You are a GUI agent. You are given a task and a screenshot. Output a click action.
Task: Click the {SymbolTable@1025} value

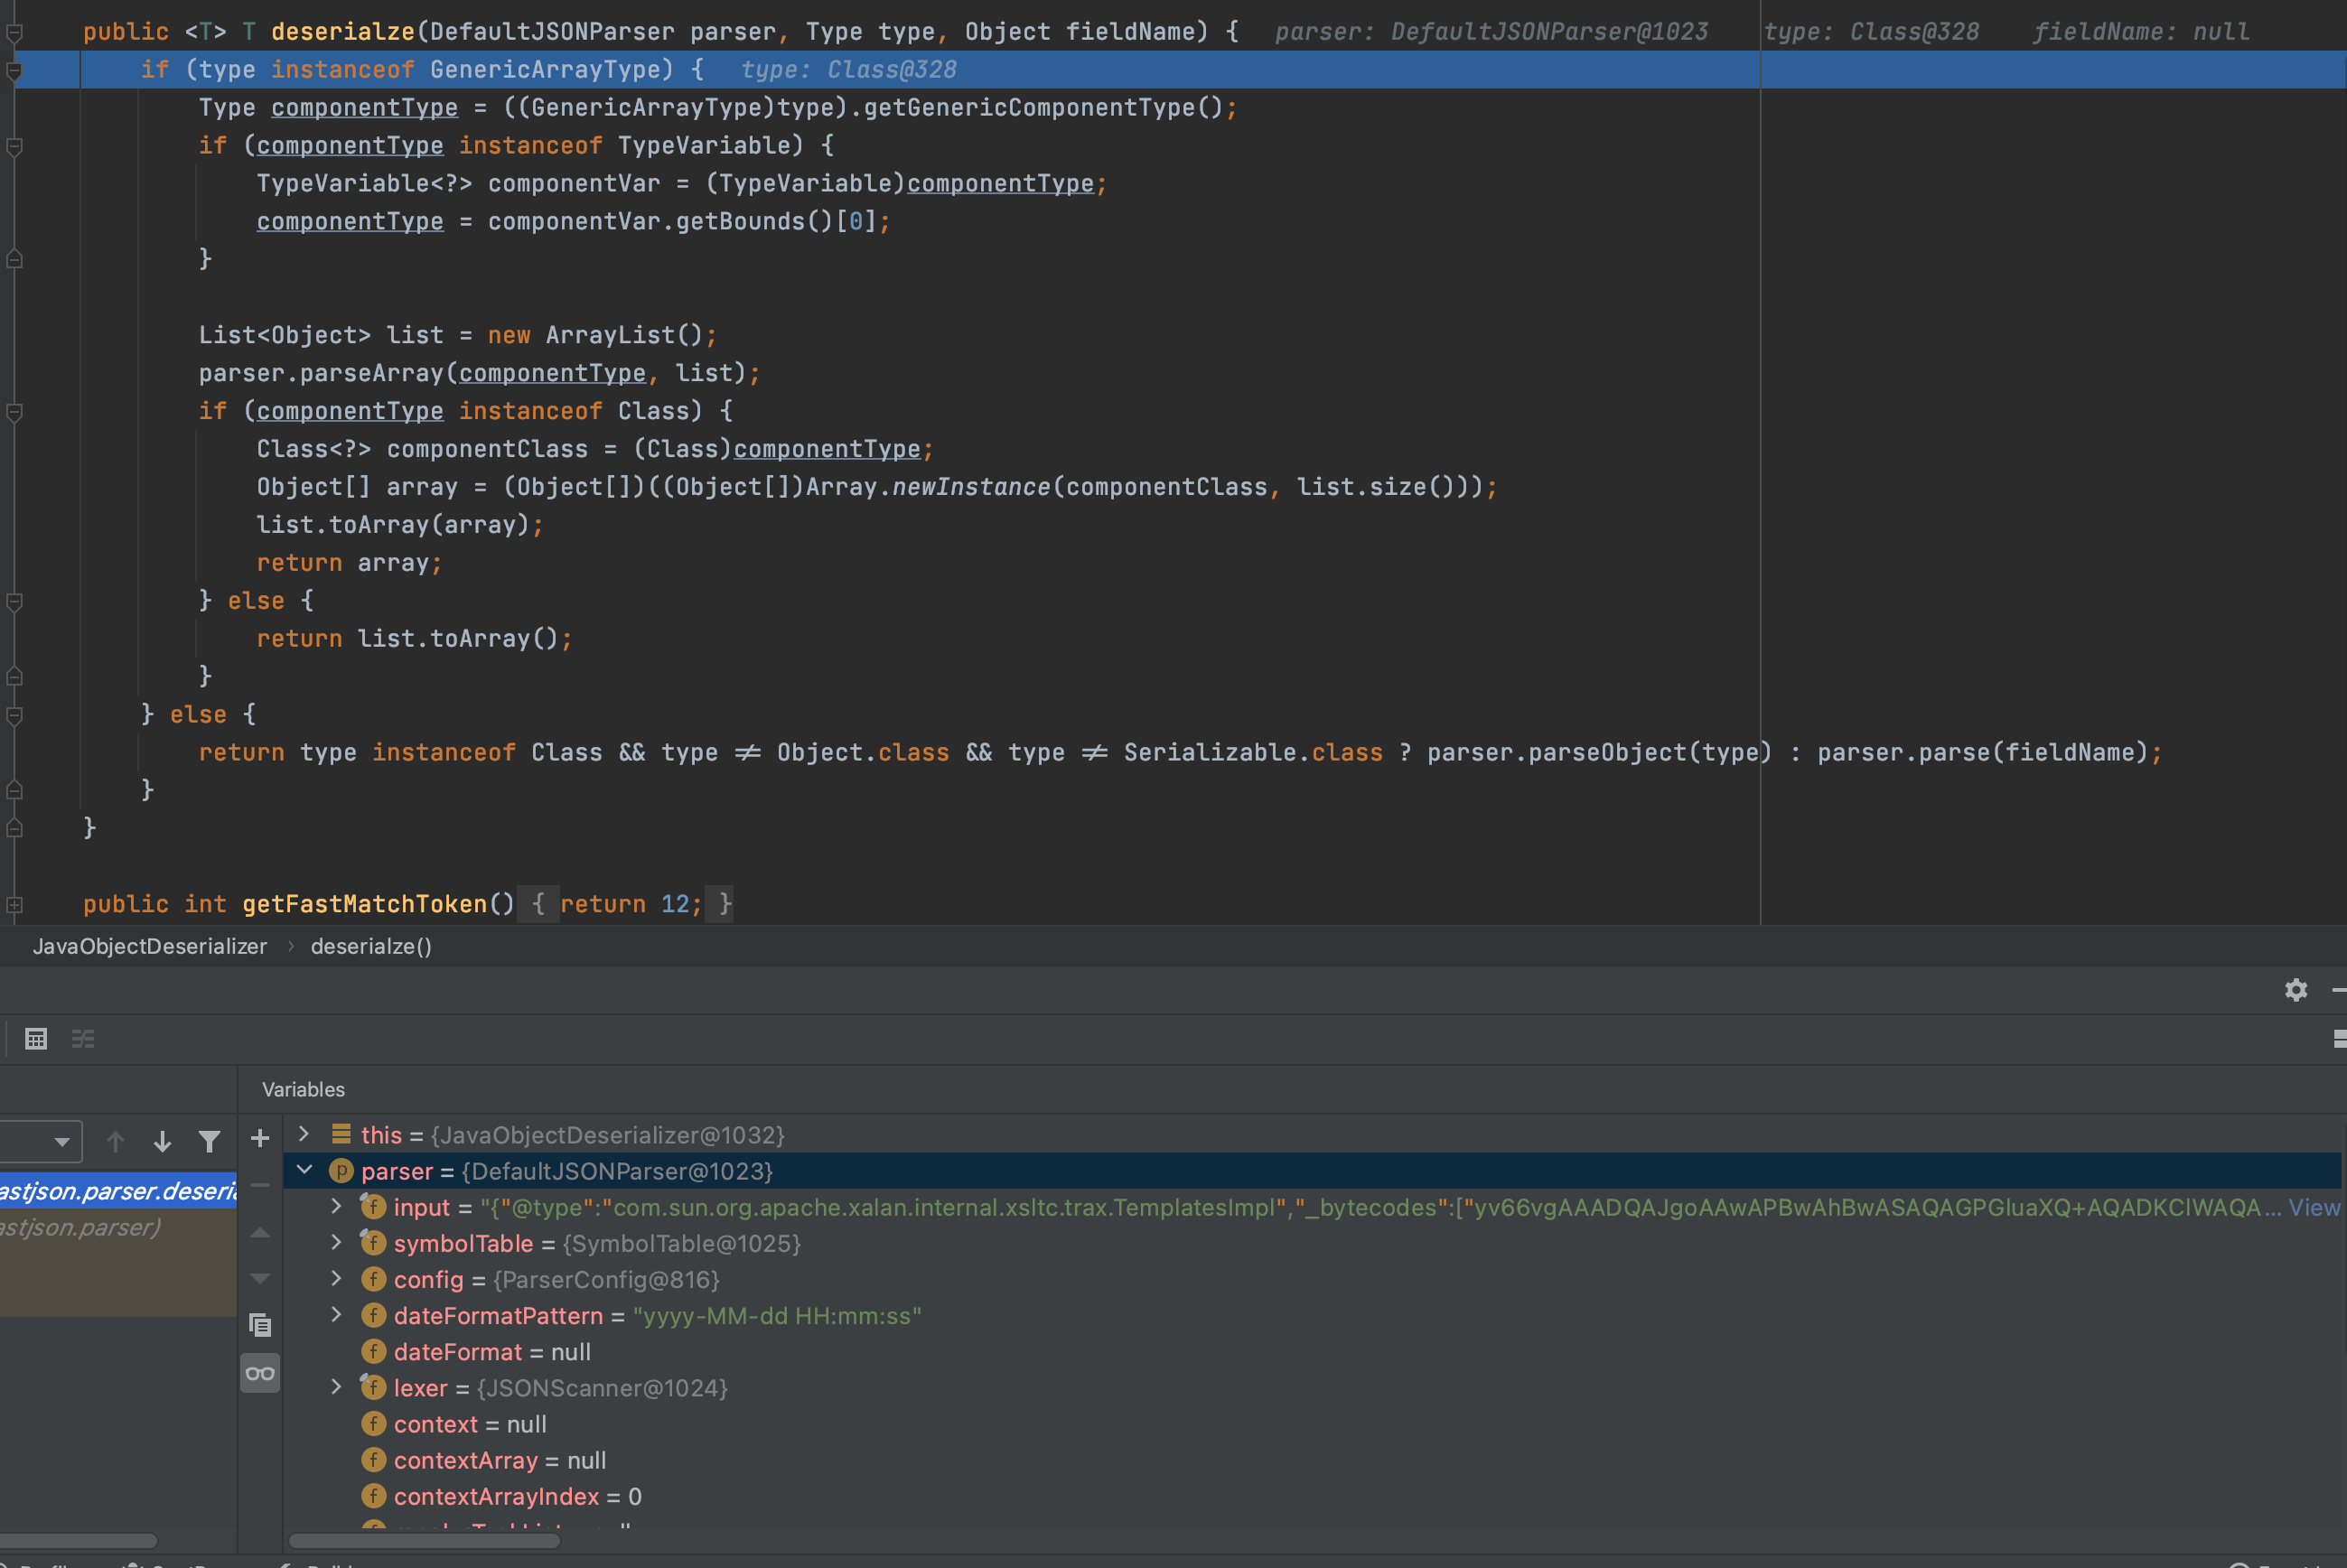click(682, 1243)
